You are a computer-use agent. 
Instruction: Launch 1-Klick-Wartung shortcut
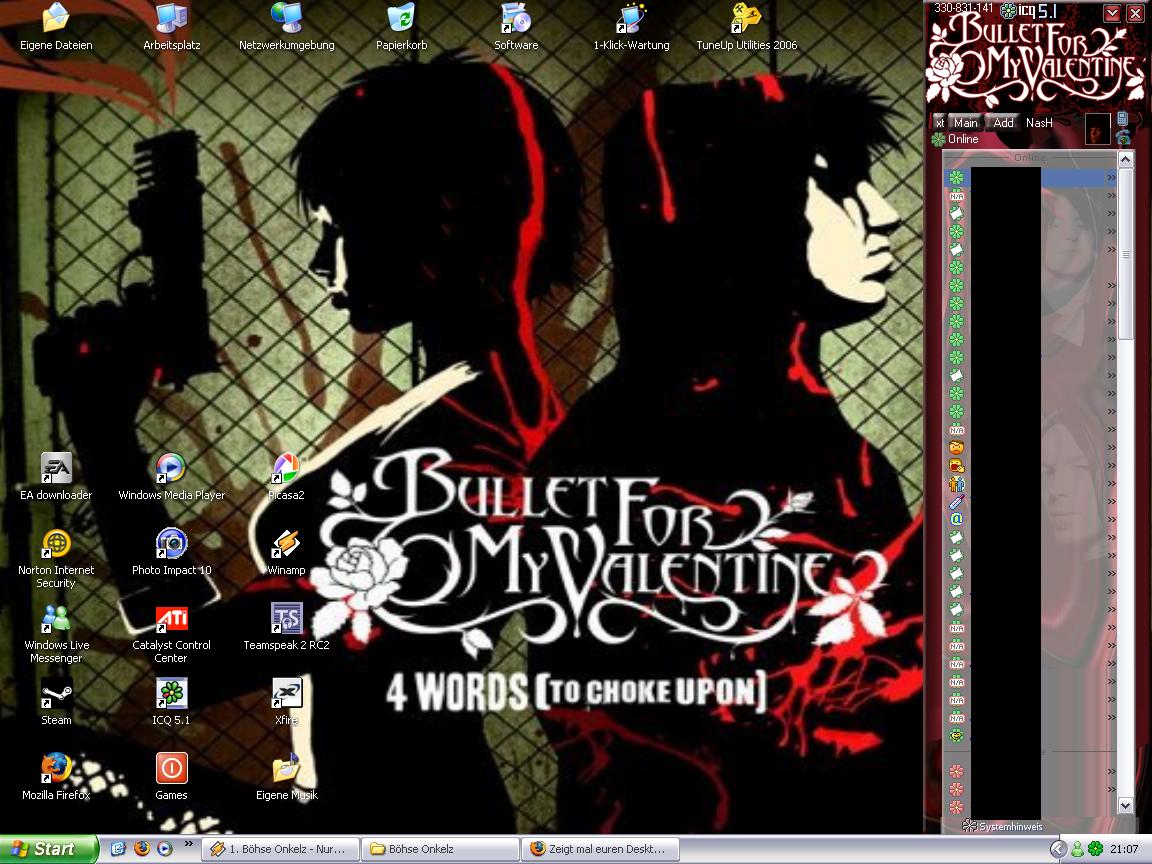631,28
